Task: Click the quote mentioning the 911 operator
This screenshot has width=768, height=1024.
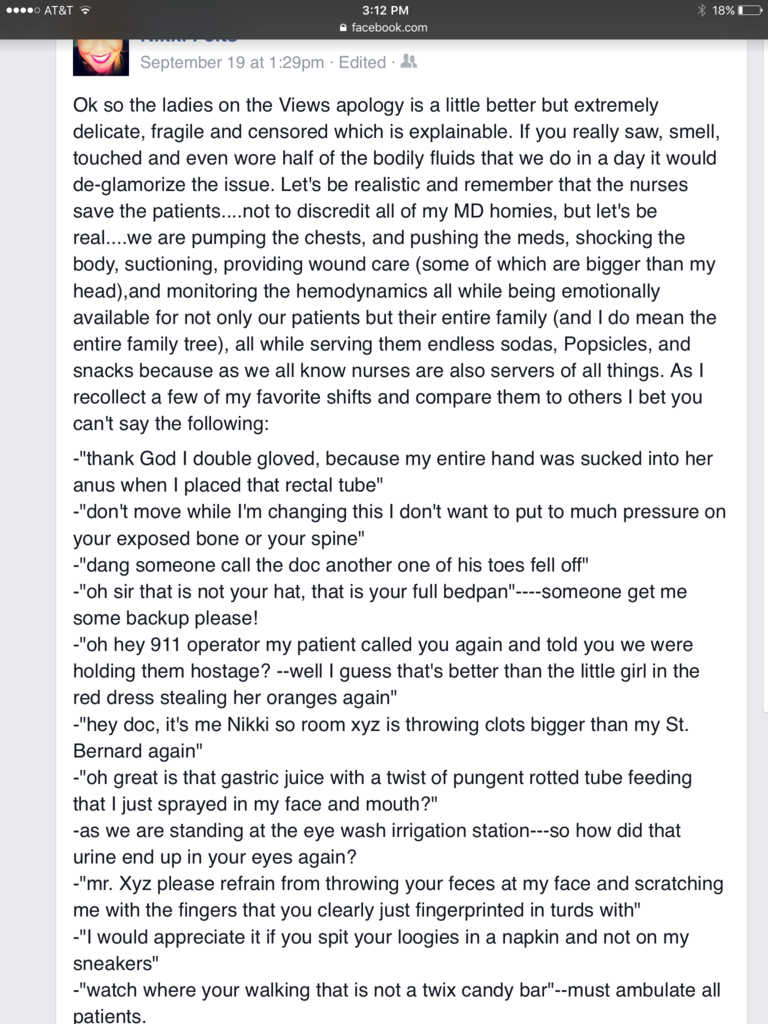Action: click(x=385, y=671)
